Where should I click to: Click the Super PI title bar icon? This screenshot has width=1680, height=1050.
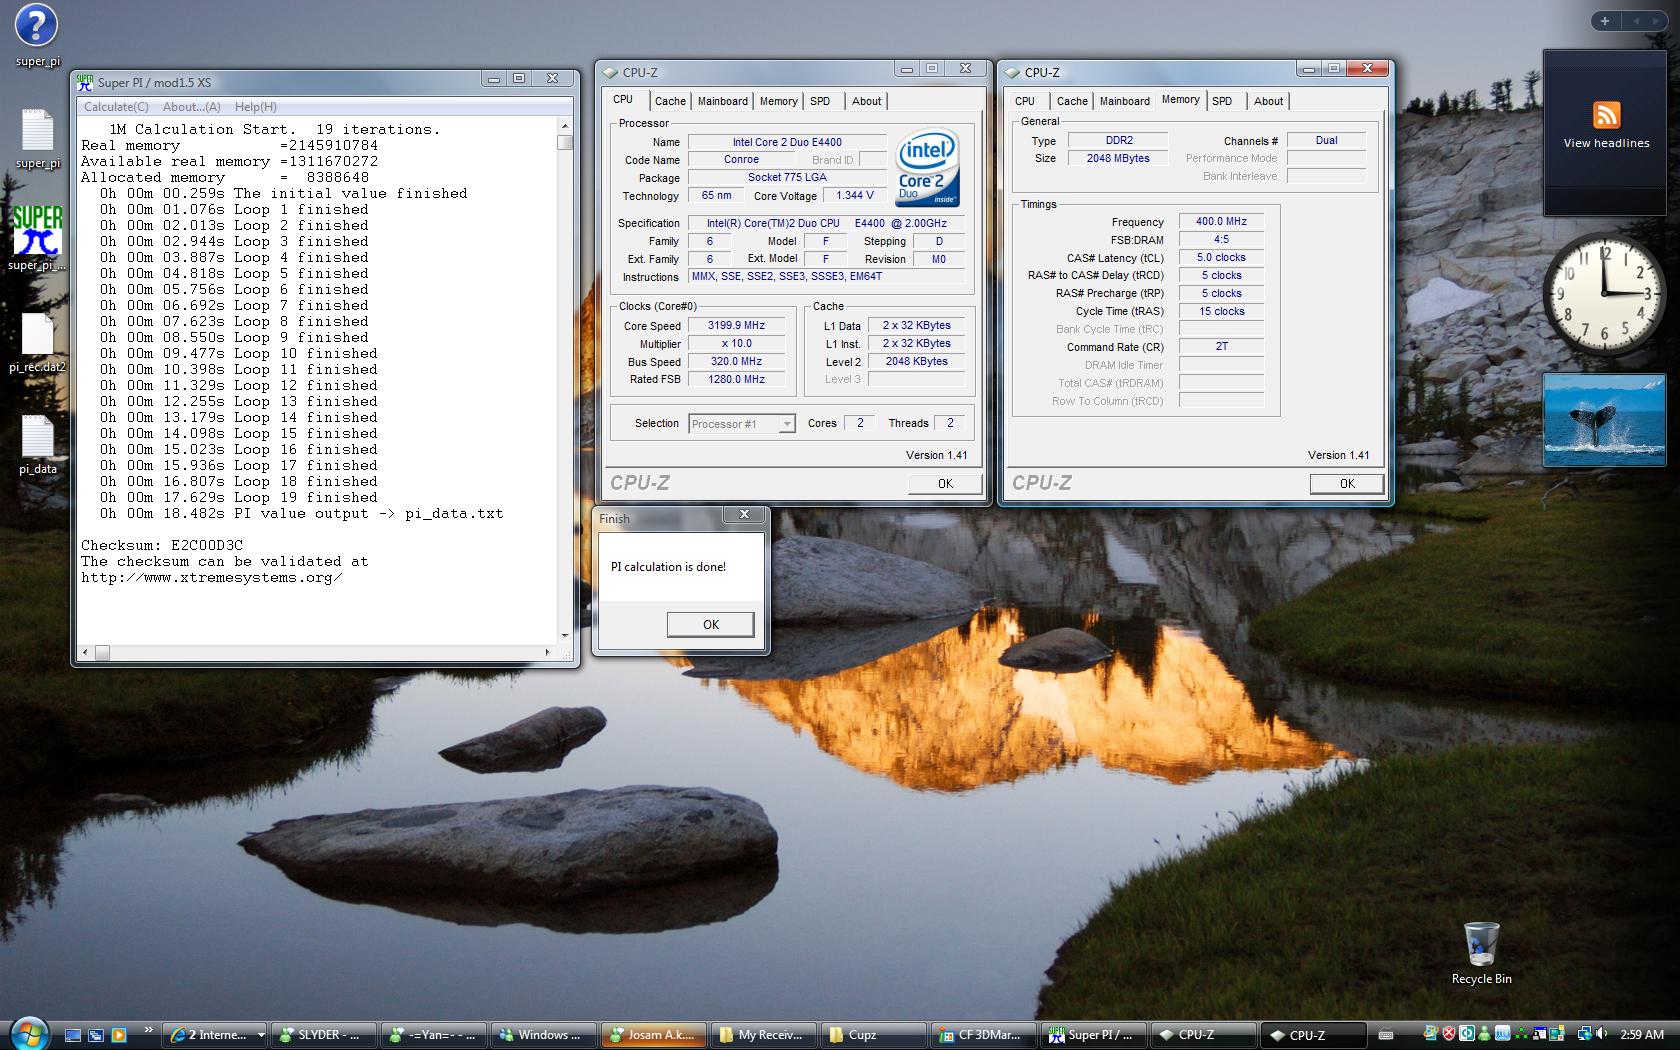(x=85, y=82)
